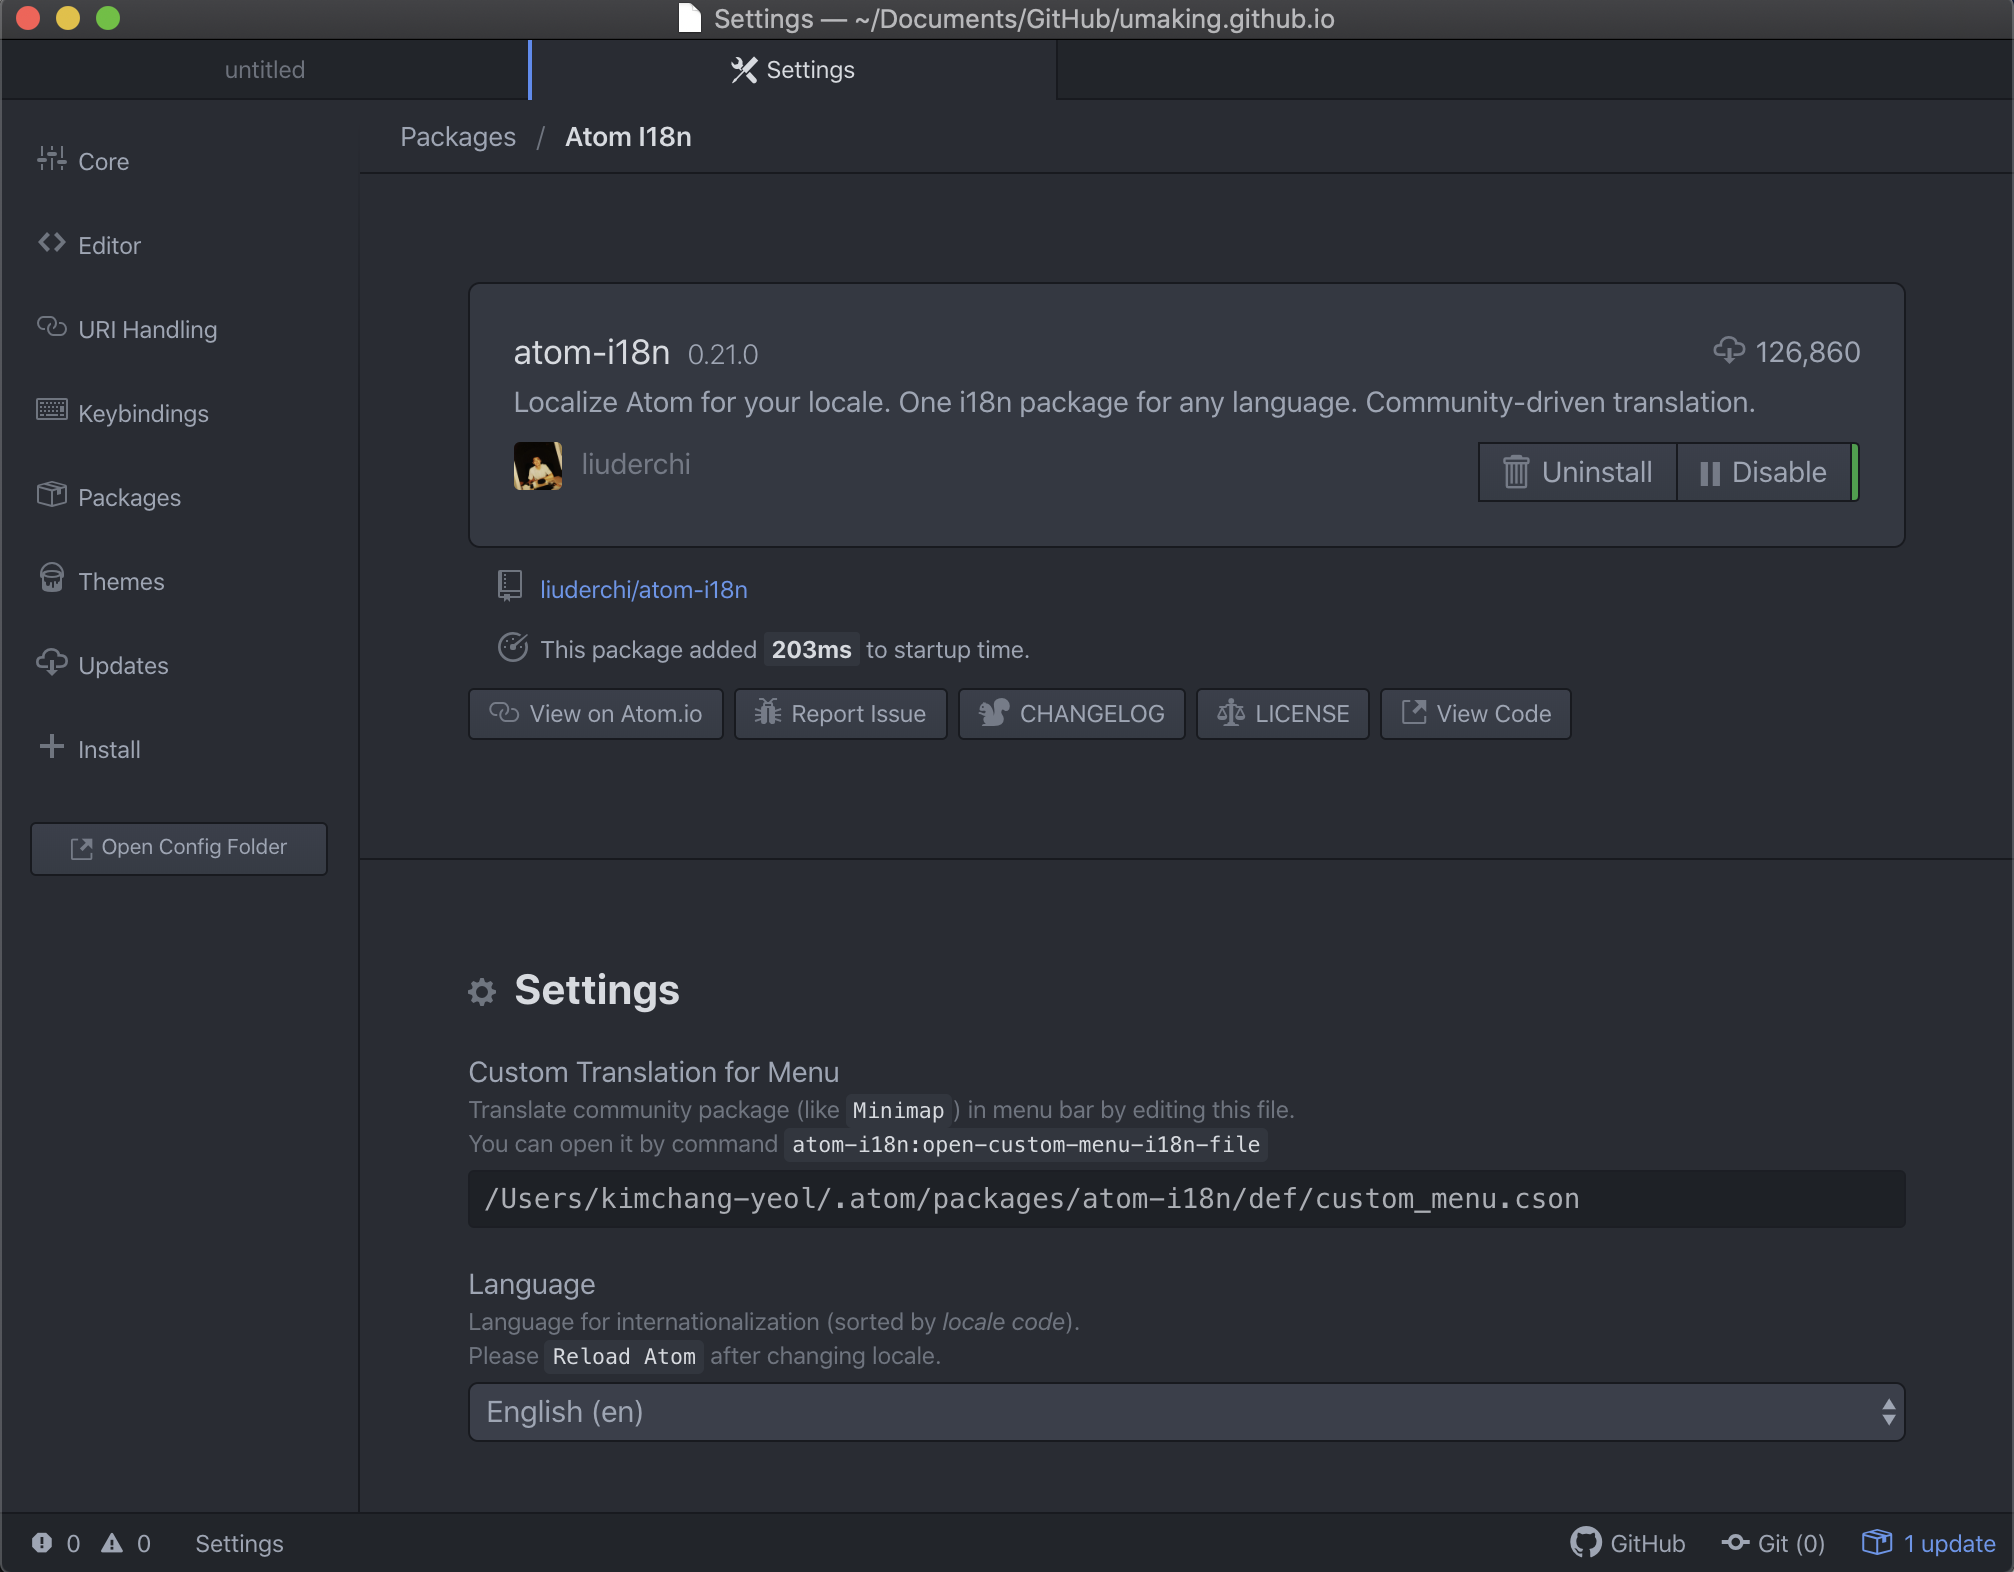Image resolution: width=2014 pixels, height=1572 pixels.
Task: Click the Editor code brackets icon
Action: [51, 243]
